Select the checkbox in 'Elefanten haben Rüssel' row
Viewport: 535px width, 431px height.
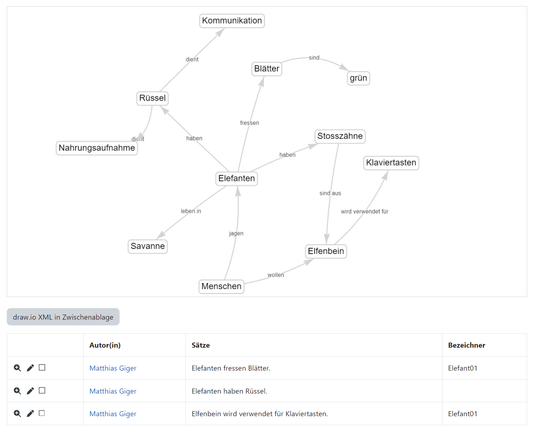42,390
